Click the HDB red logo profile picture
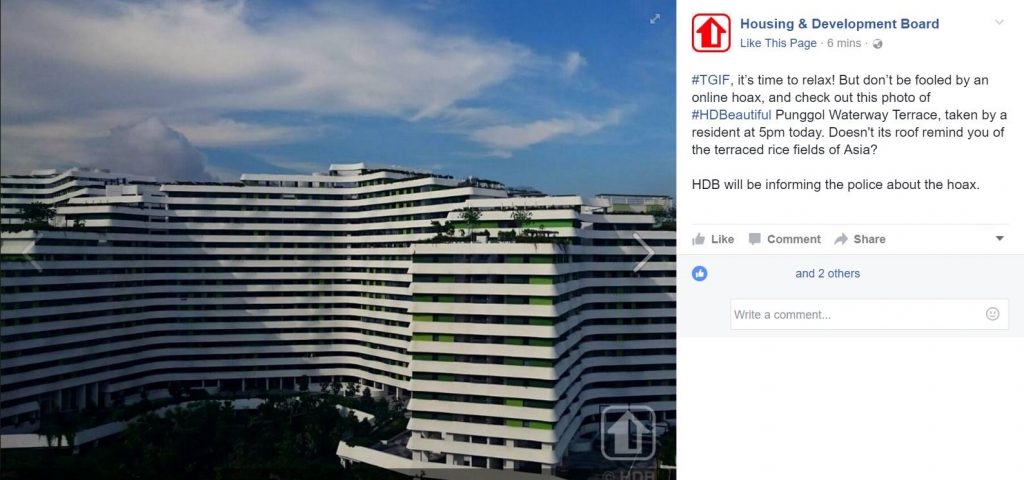 [711, 33]
